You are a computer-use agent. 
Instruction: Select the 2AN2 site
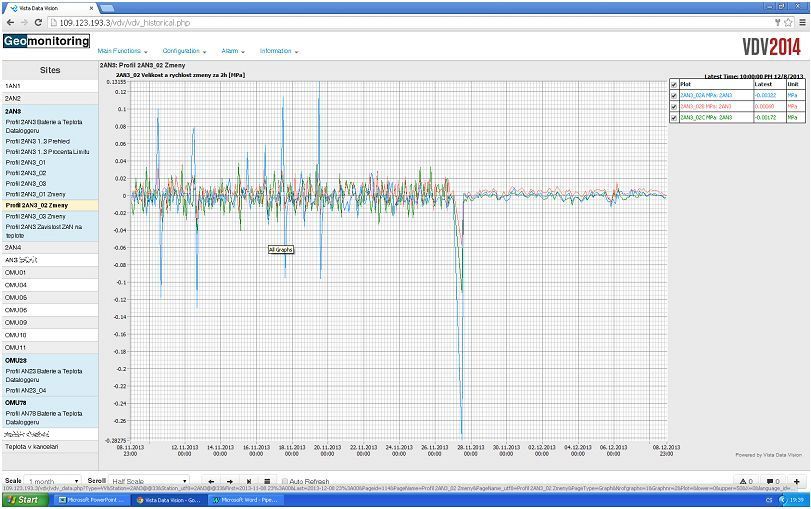pos(50,98)
